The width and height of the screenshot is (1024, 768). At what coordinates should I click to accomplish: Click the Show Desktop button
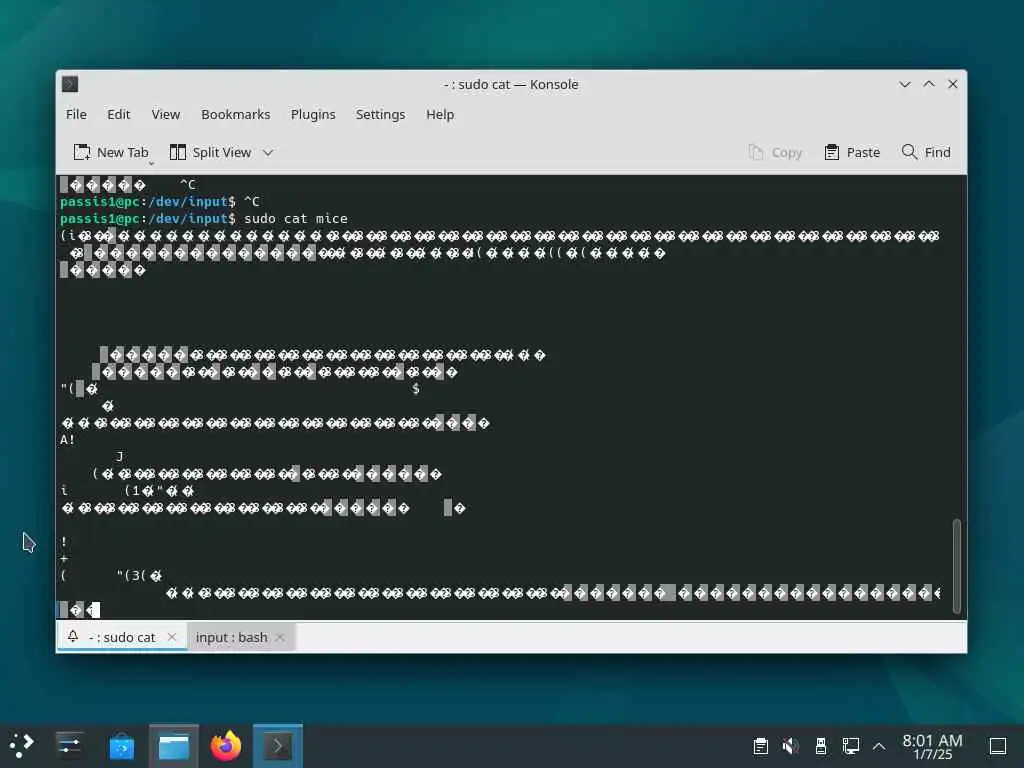pos(997,746)
